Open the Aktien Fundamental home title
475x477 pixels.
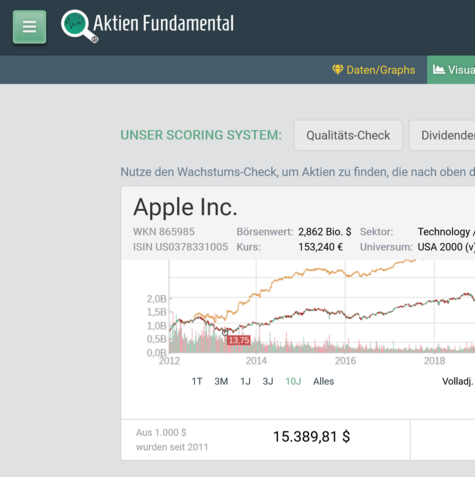pyautogui.click(x=164, y=23)
